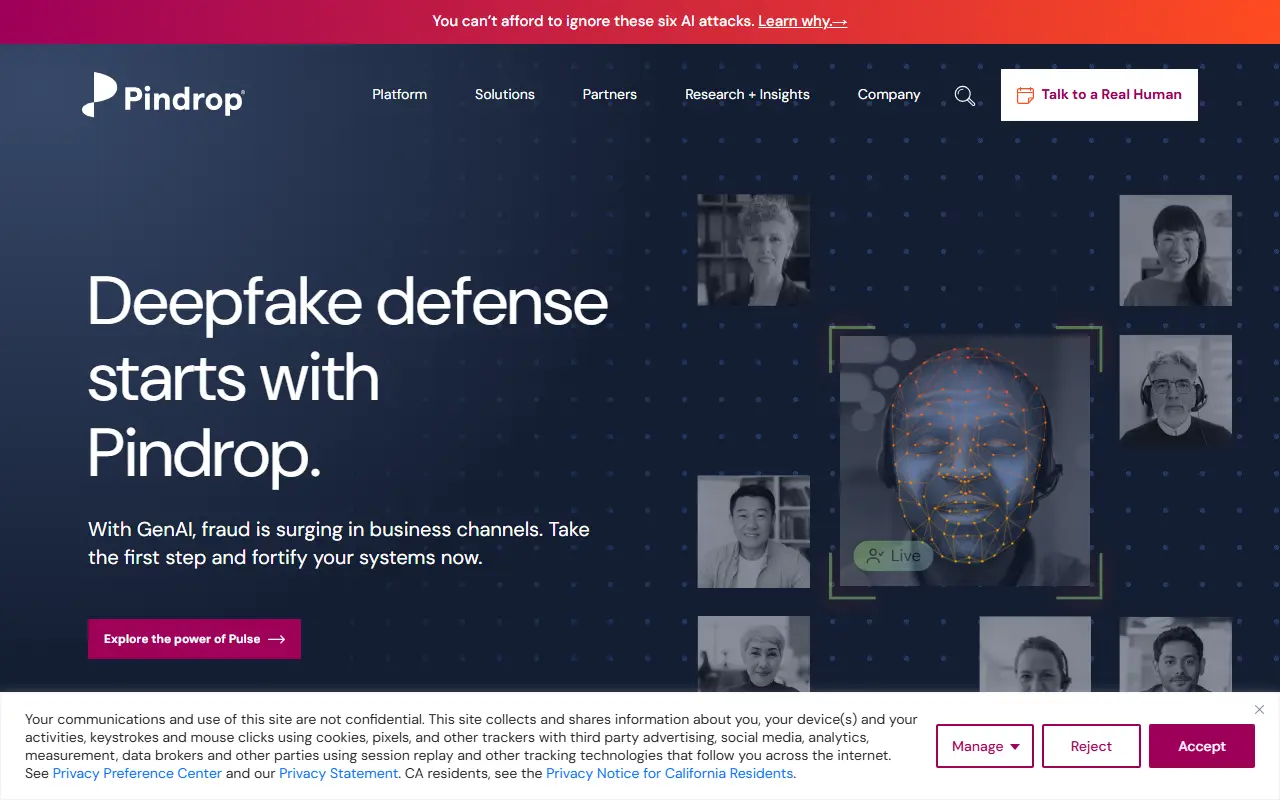Open the Platform menu

point(399,94)
